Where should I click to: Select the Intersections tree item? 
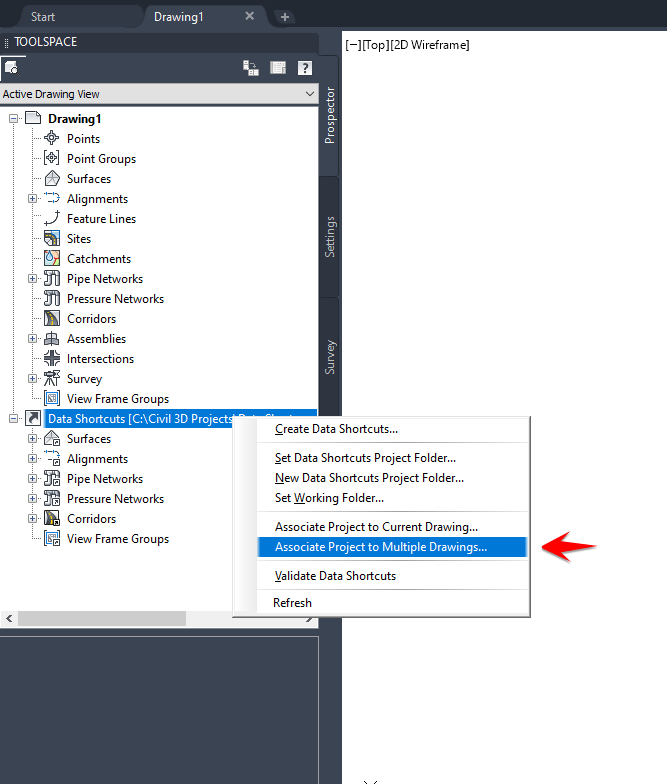click(100, 358)
